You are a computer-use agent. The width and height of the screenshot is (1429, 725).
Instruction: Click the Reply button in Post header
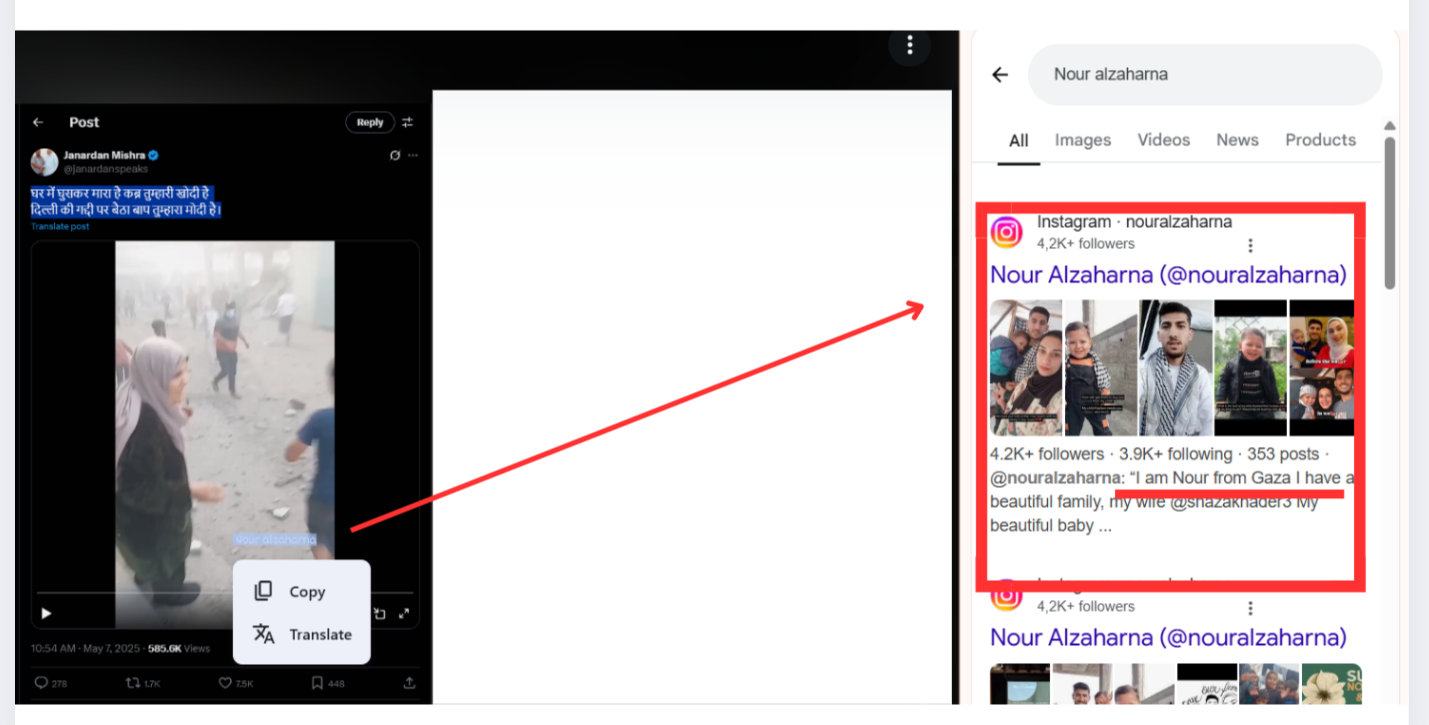(x=370, y=122)
